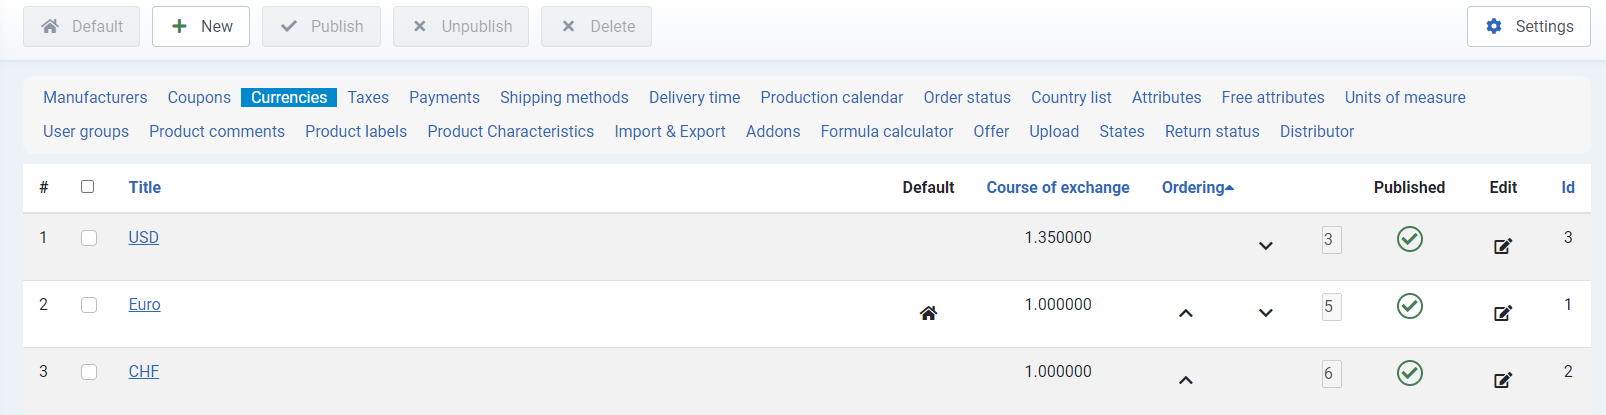The width and height of the screenshot is (1606, 415).
Task: Toggle published status checkmark for USD
Action: (1410, 239)
